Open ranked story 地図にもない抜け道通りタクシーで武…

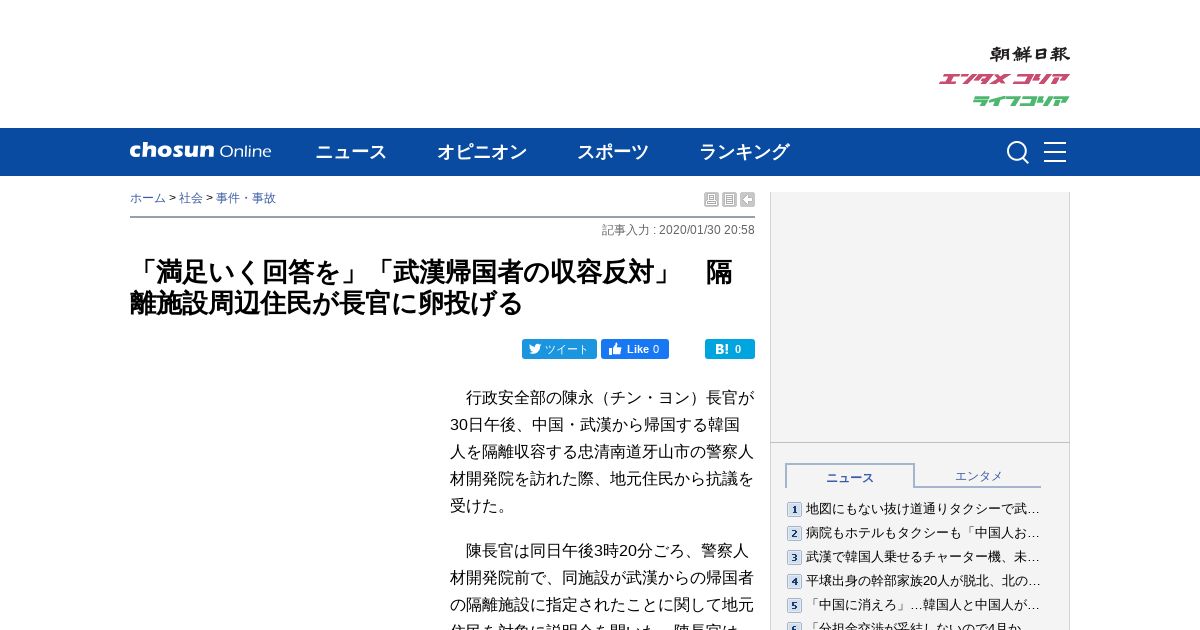[x=923, y=509]
